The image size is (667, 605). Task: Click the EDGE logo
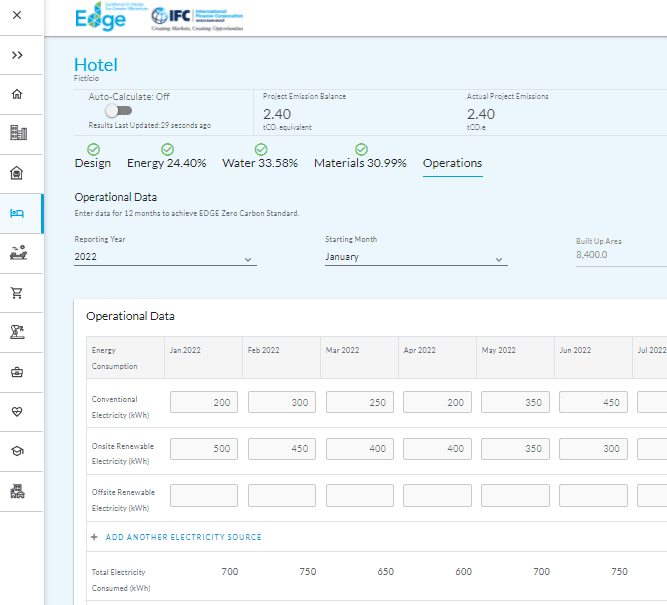(101, 17)
